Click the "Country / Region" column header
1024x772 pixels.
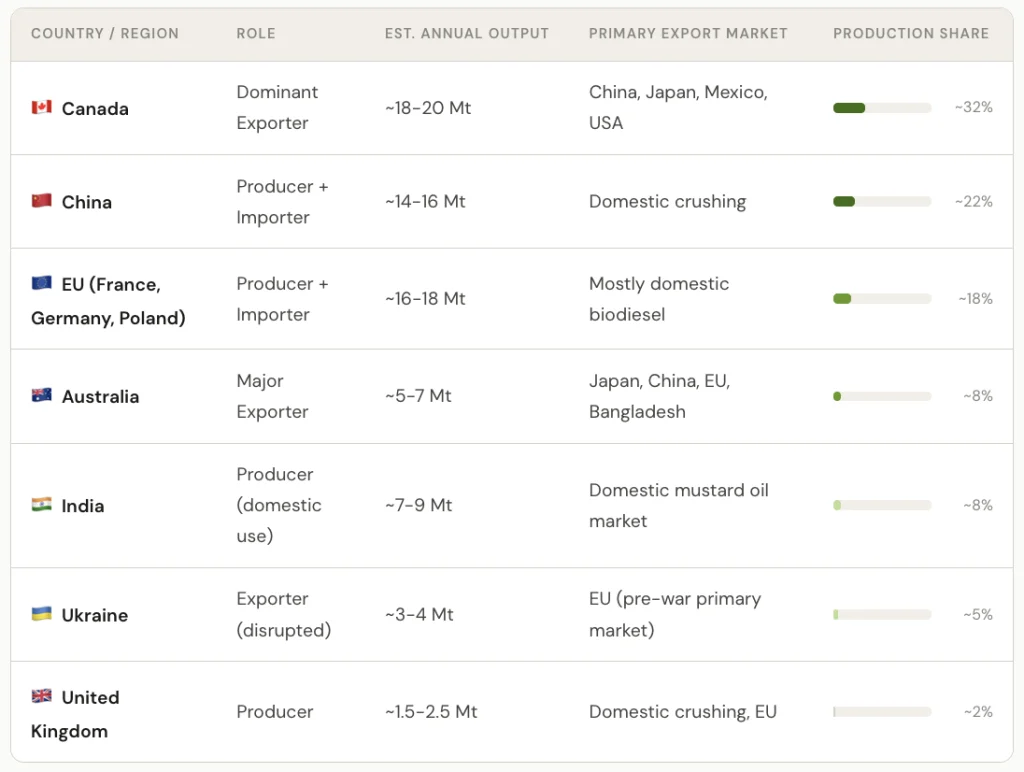click(x=104, y=33)
